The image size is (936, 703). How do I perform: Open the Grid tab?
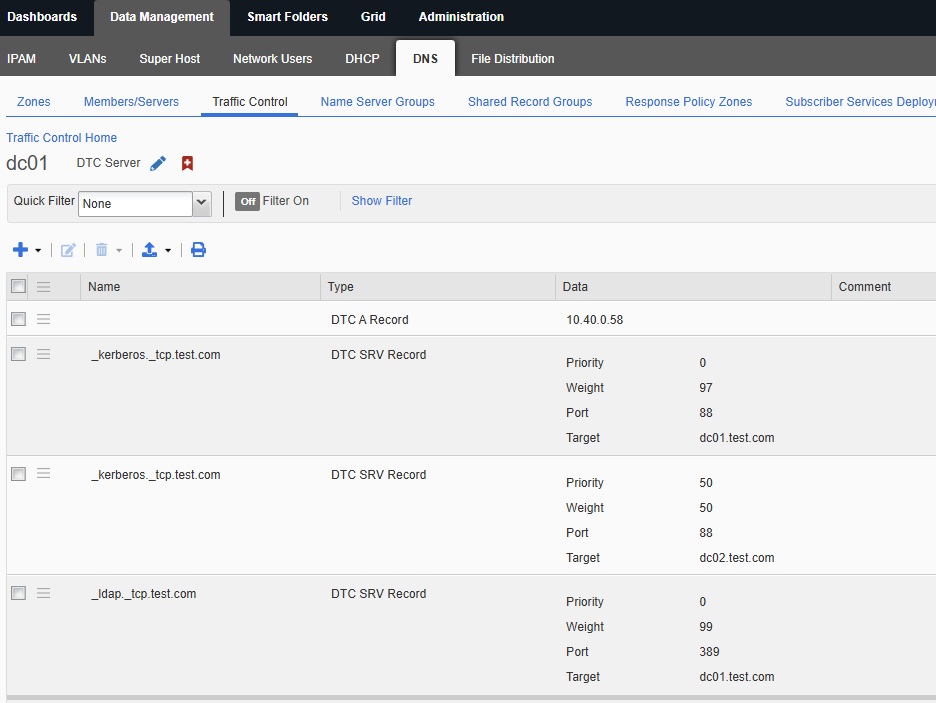click(373, 17)
